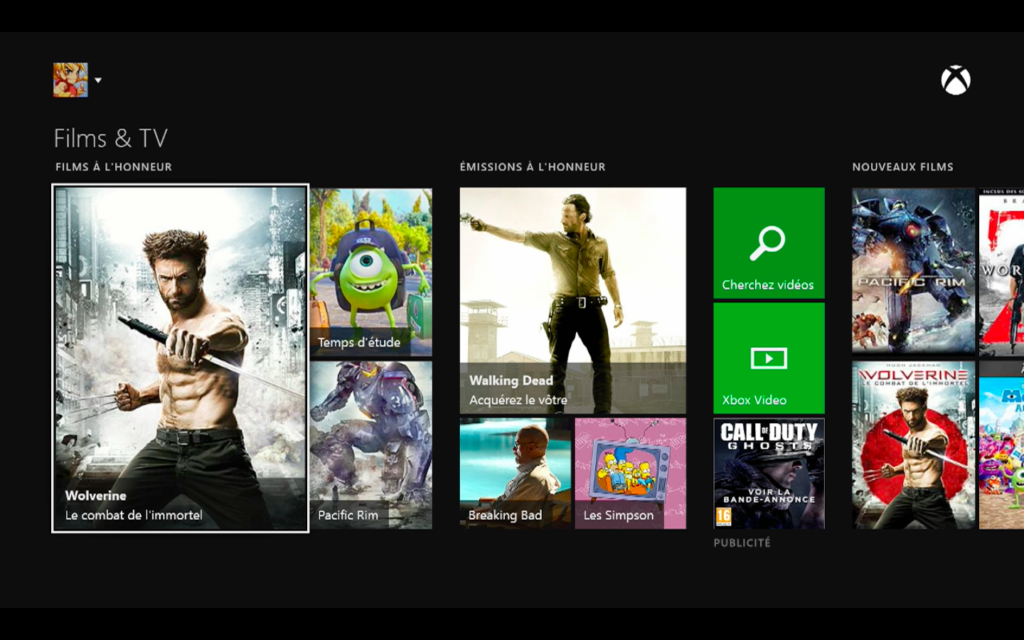Image resolution: width=1024 pixels, height=640 pixels.
Task: Select the Breaking Bad show tile
Action: tap(515, 473)
